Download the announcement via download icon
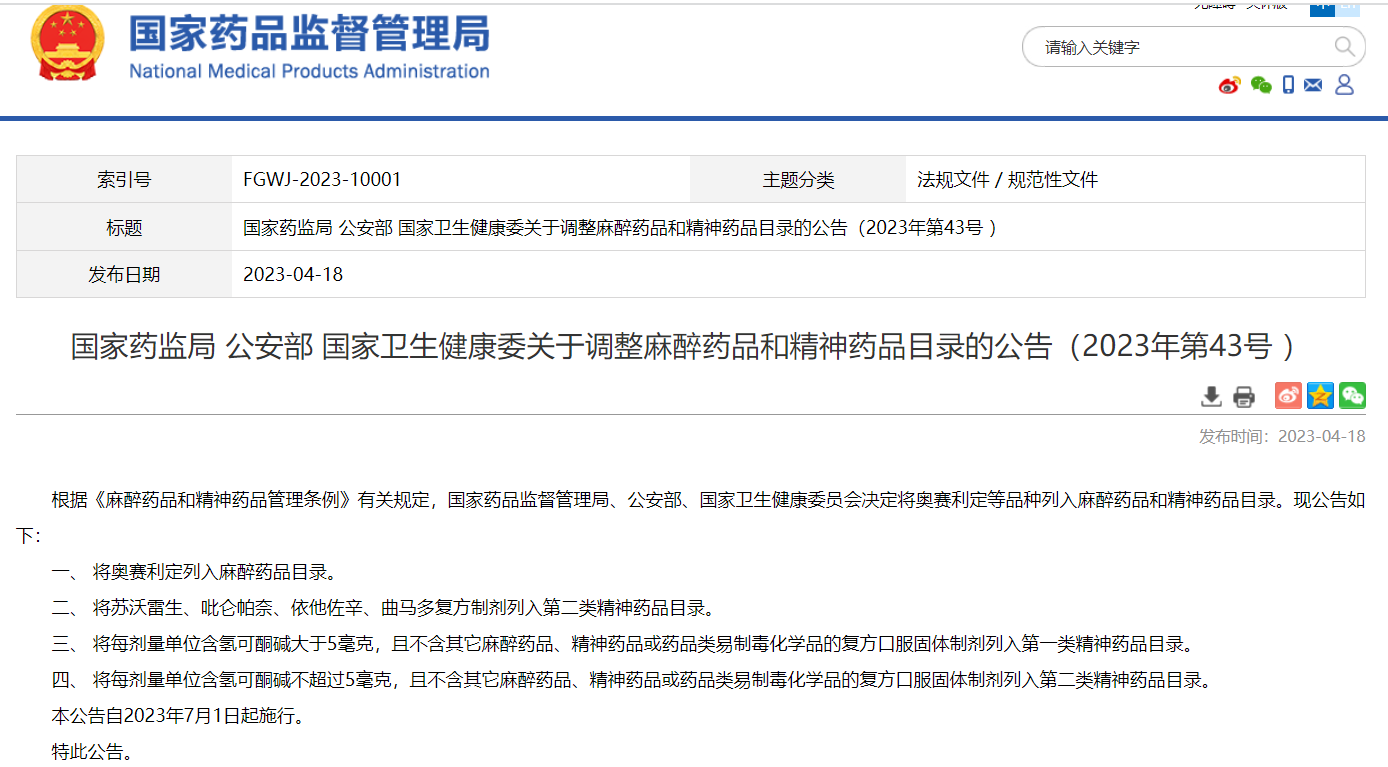The width and height of the screenshot is (1388, 767). tap(1211, 396)
